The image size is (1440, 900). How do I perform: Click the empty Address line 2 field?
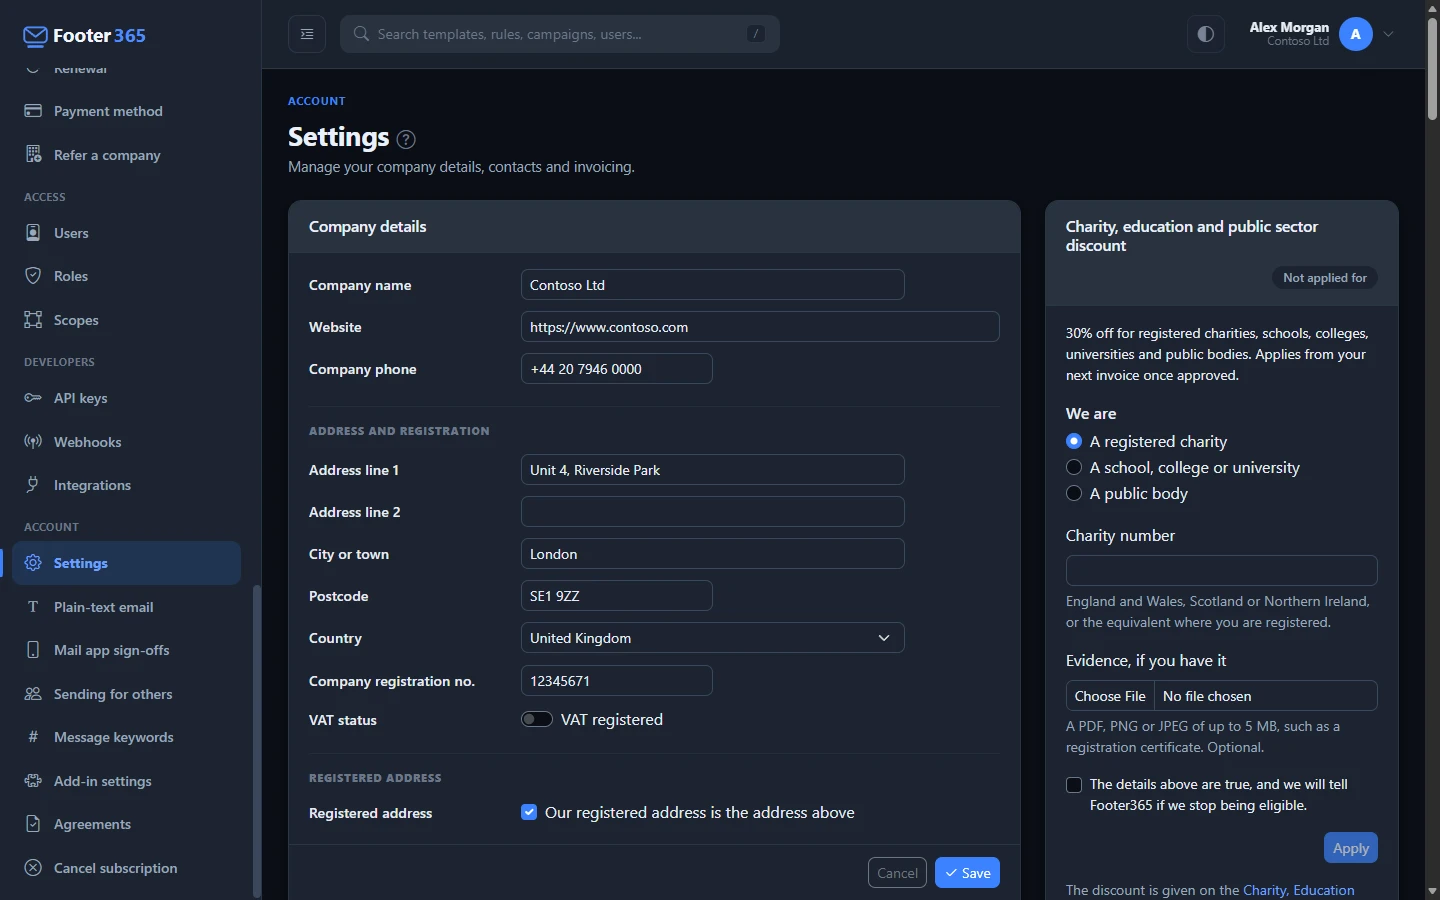pos(712,512)
